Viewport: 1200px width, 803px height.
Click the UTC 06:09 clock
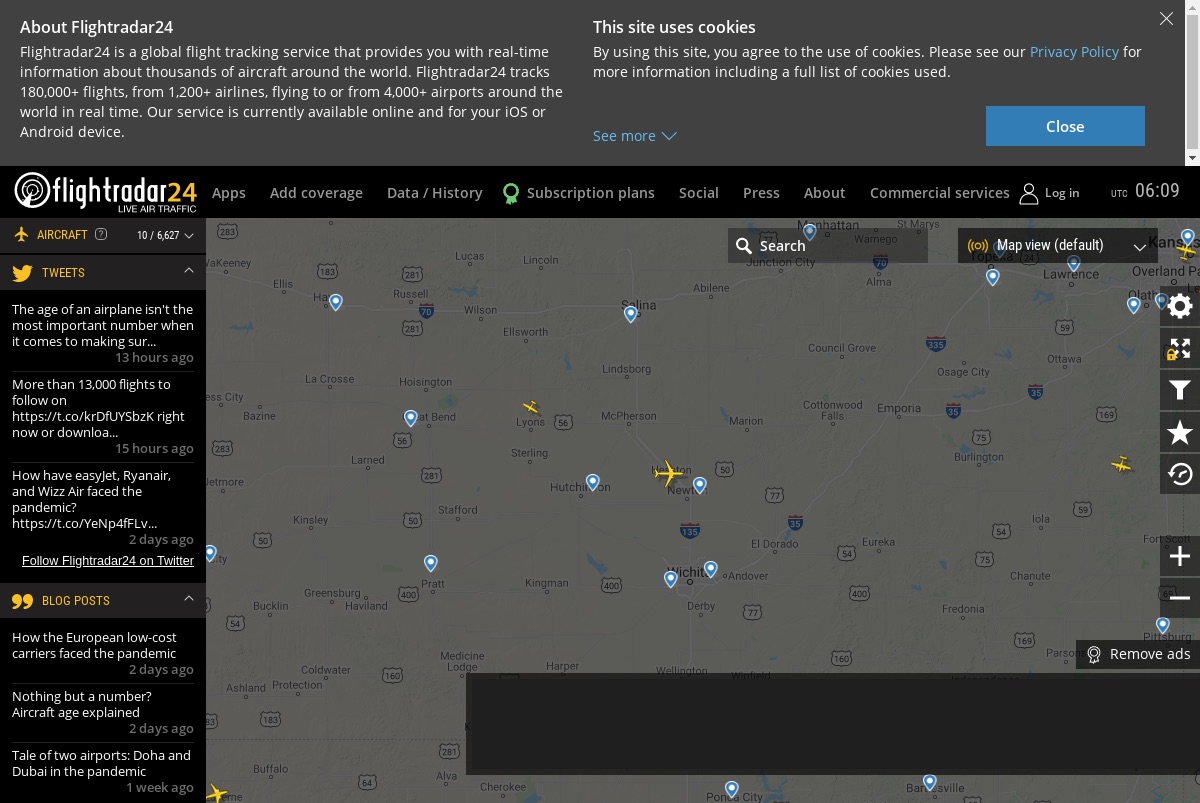click(1145, 191)
